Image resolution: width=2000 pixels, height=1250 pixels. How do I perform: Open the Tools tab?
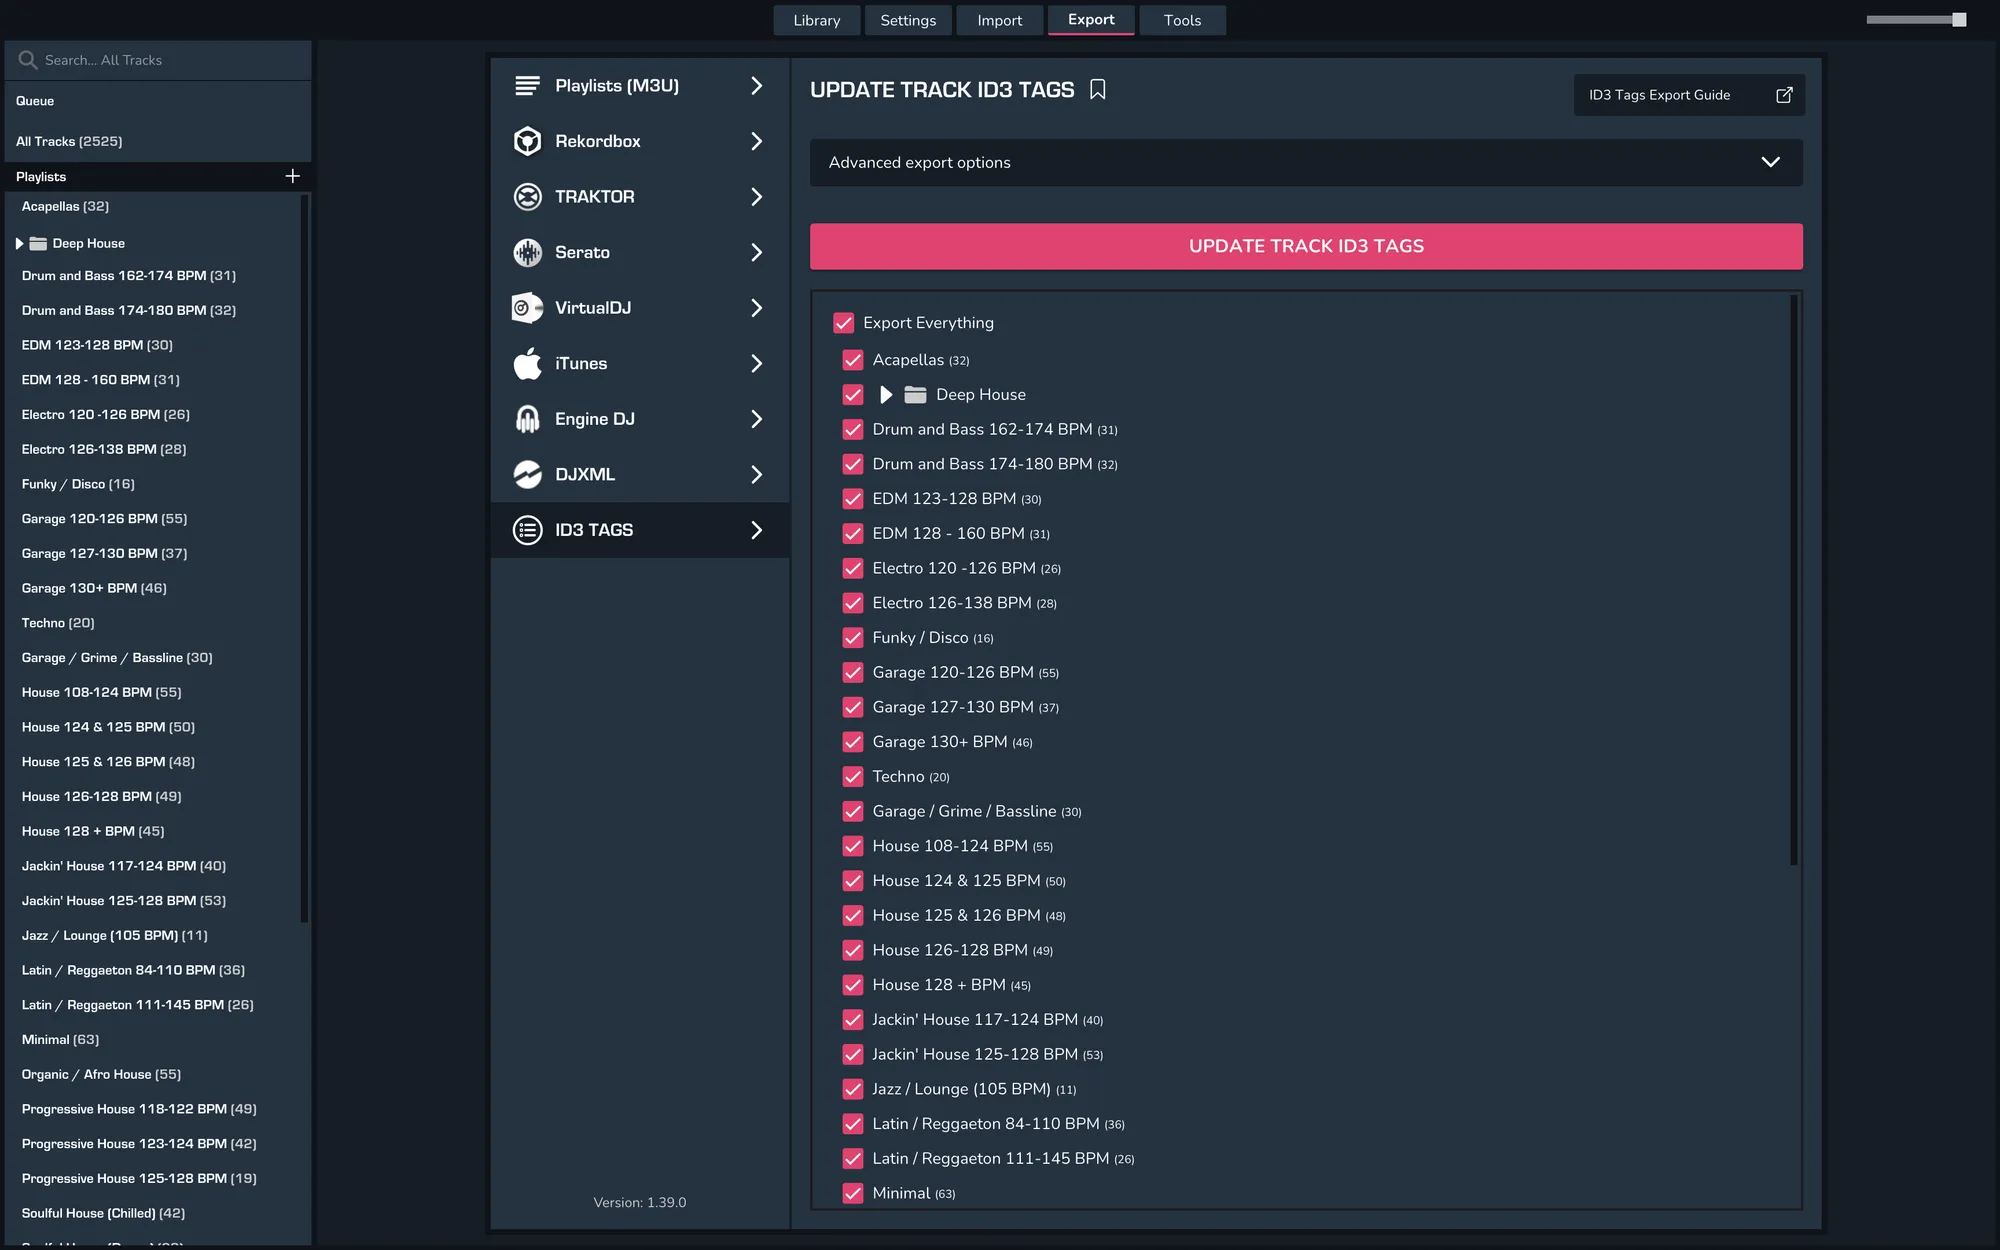1182,20
